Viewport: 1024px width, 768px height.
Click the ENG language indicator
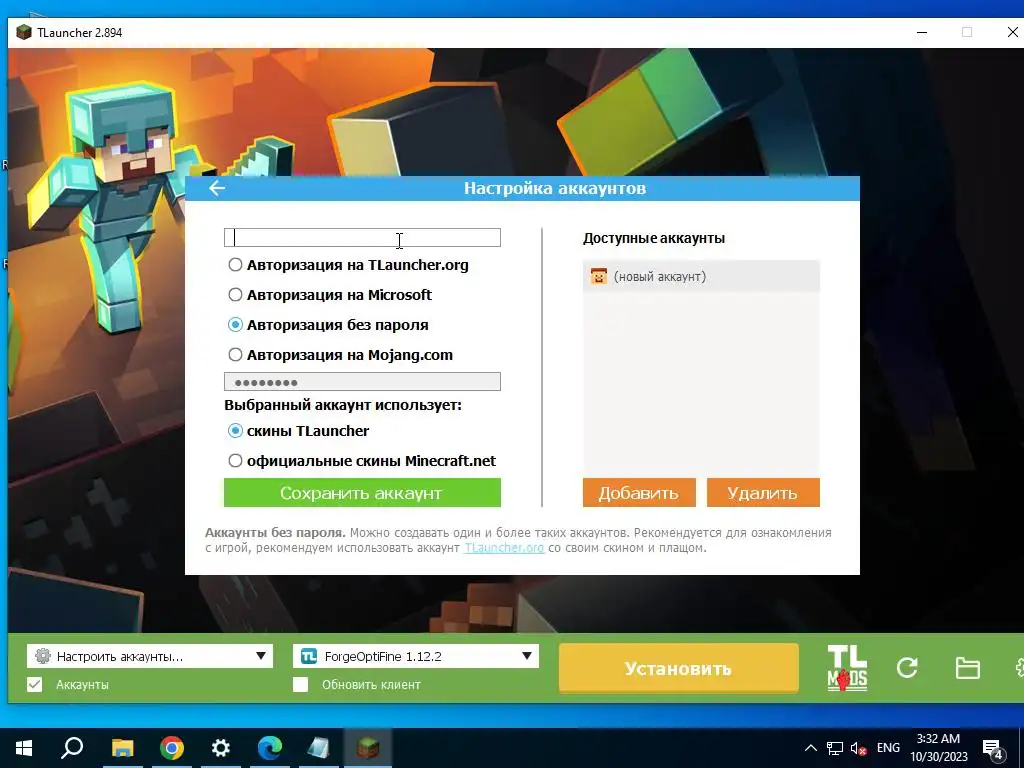(888, 748)
